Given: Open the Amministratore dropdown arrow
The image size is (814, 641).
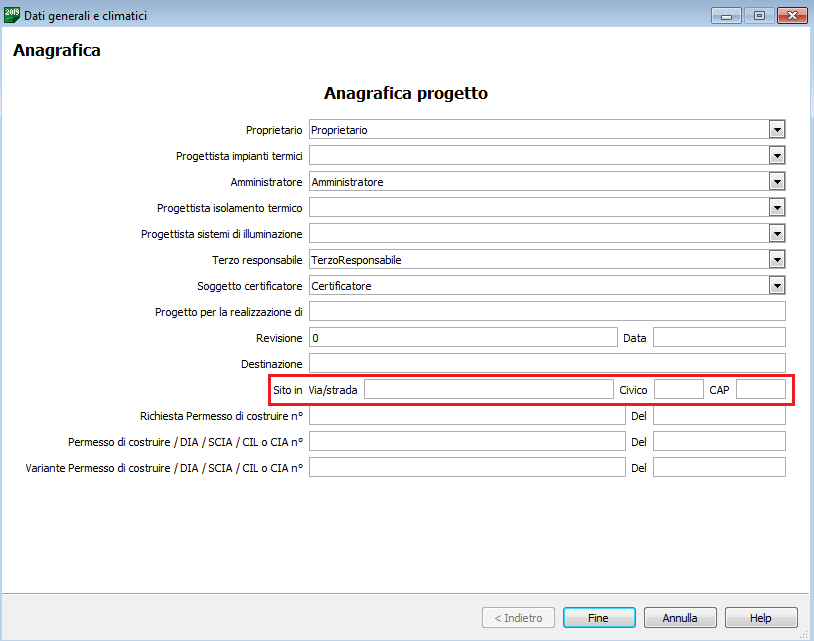Looking at the screenshot, I should pos(776,182).
